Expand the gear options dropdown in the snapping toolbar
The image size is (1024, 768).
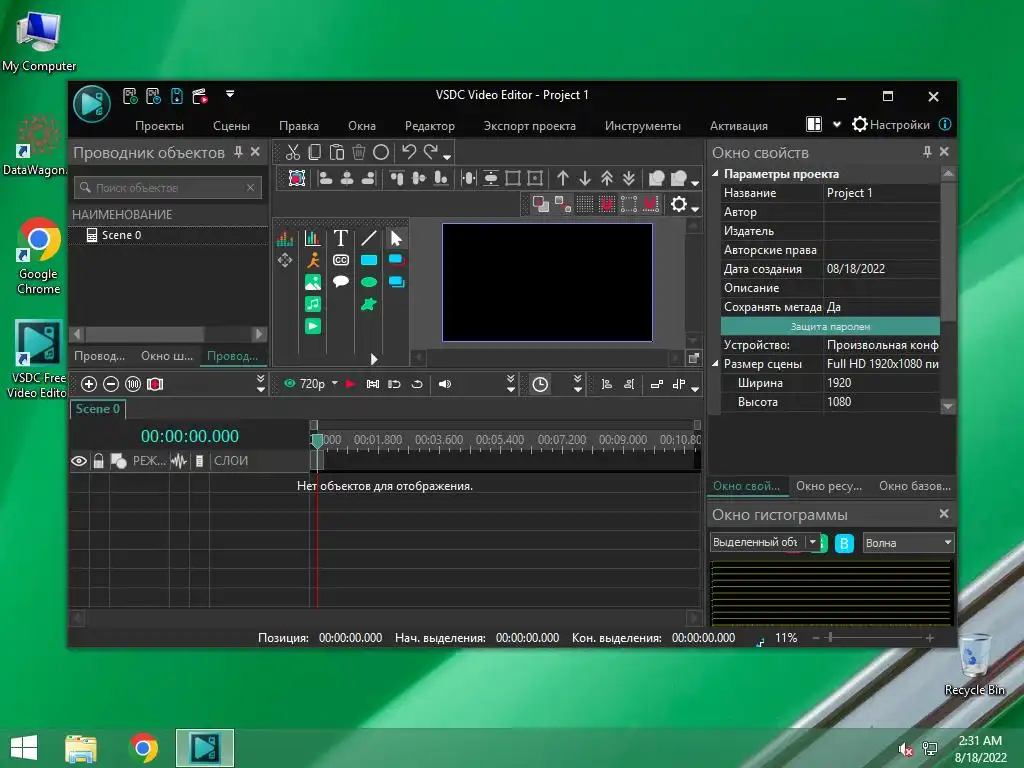[696, 209]
